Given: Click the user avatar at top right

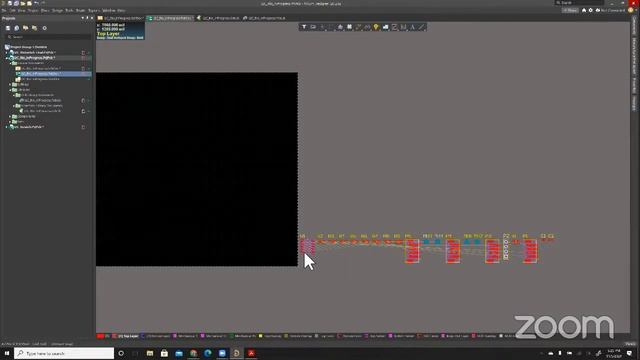Looking at the screenshot, I should point(631,10).
